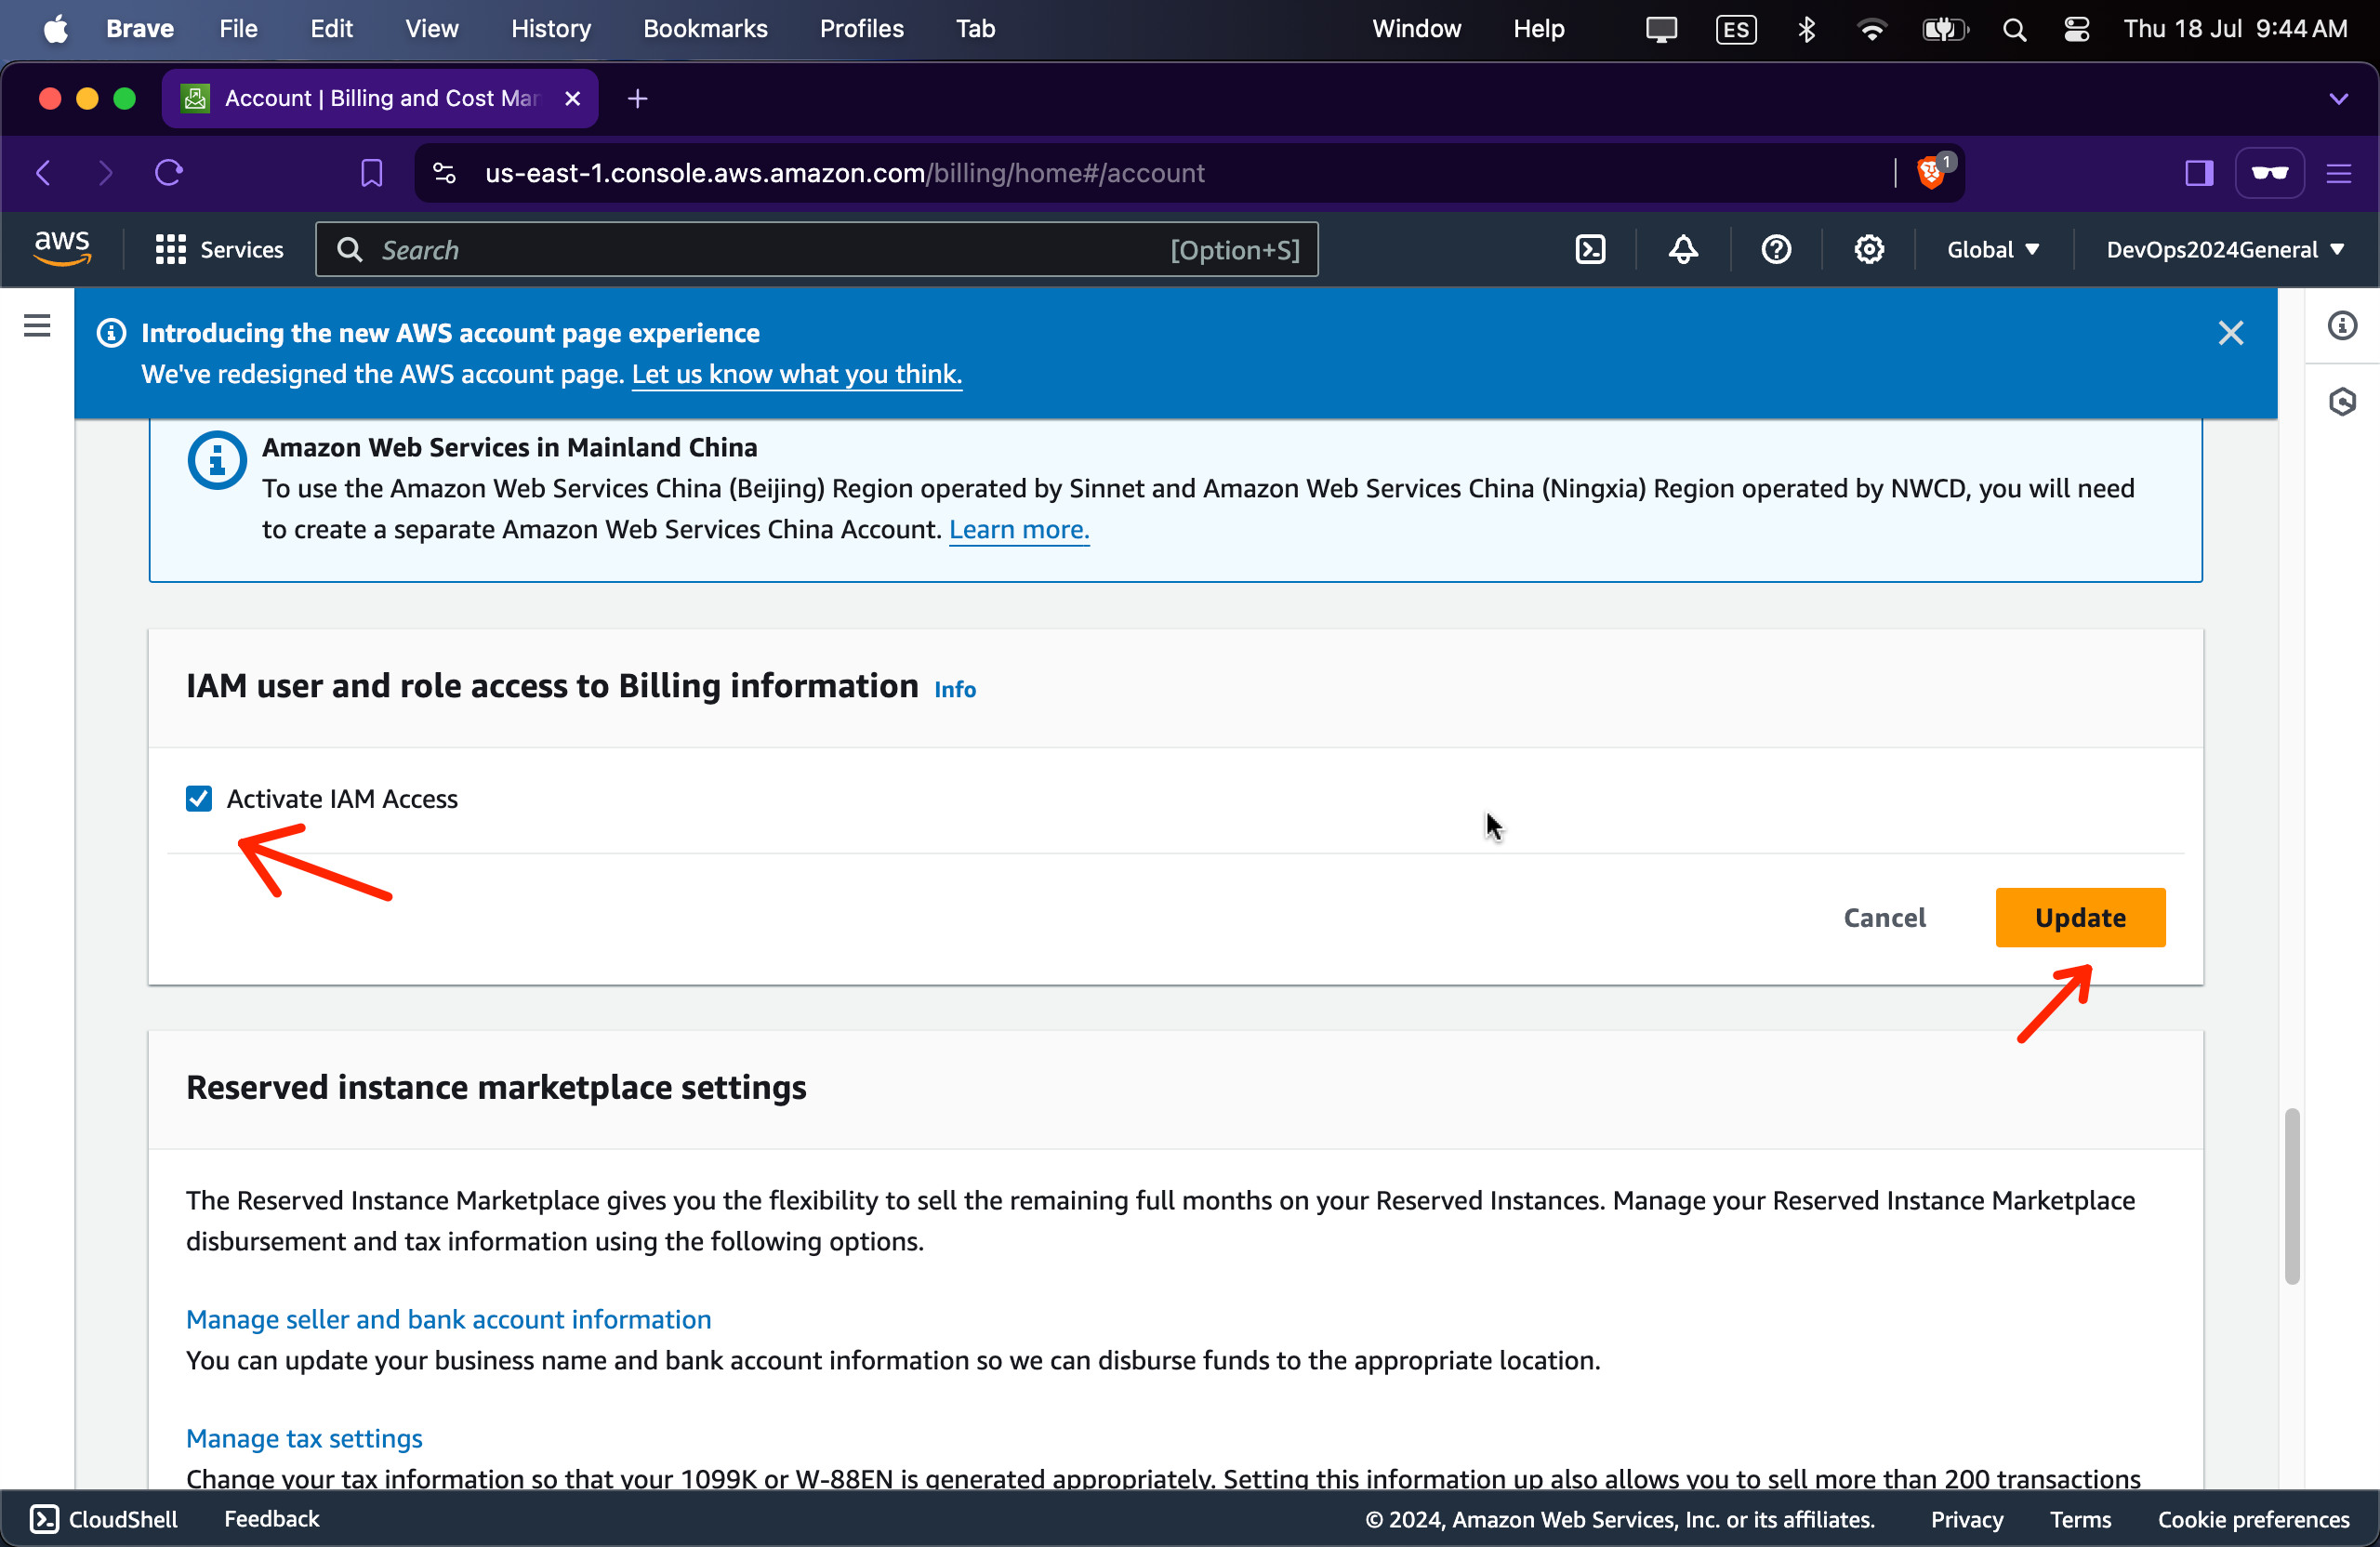Open the Bookmarks menu in menu bar
Image resolution: width=2380 pixels, height=1547 pixels.
click(705, 28)
